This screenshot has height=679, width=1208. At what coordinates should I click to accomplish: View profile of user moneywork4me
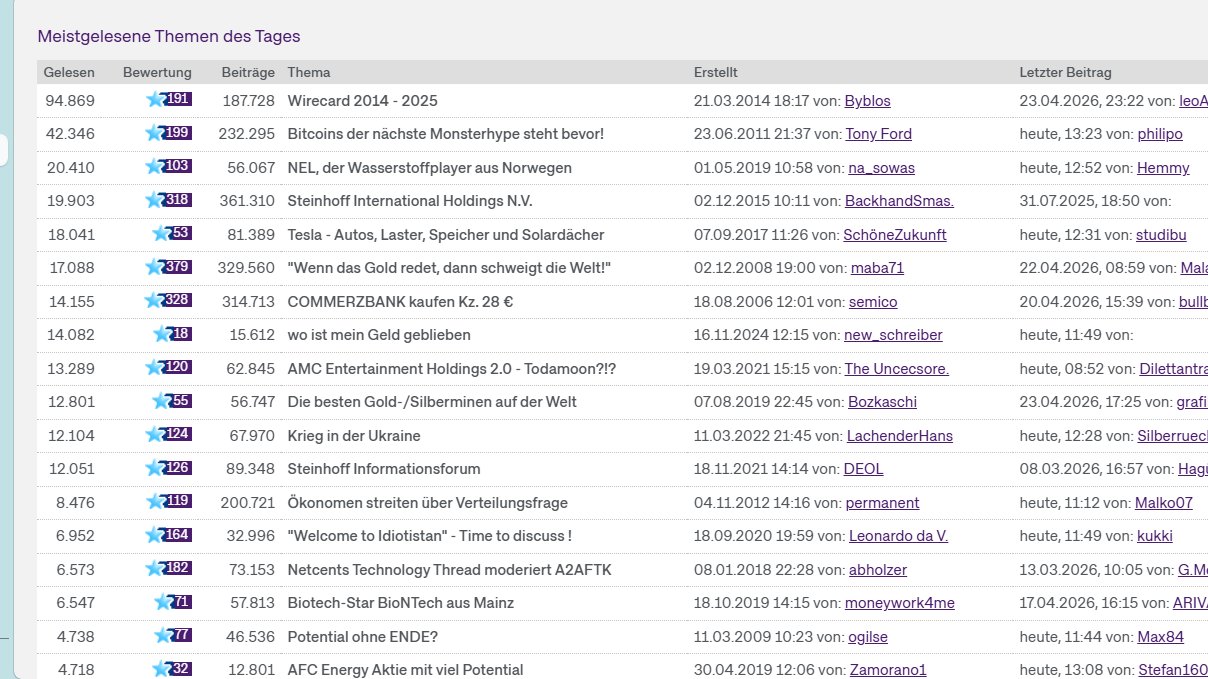(899, 603)
